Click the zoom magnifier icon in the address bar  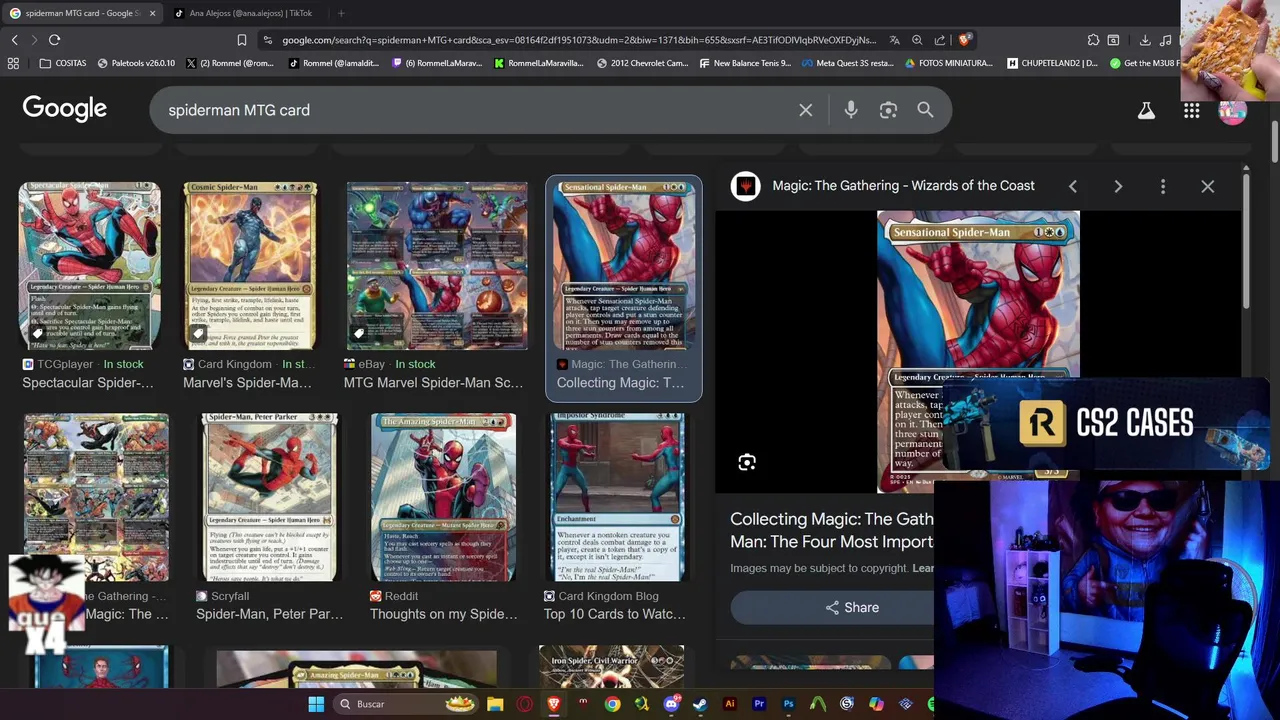pos(917,40)
